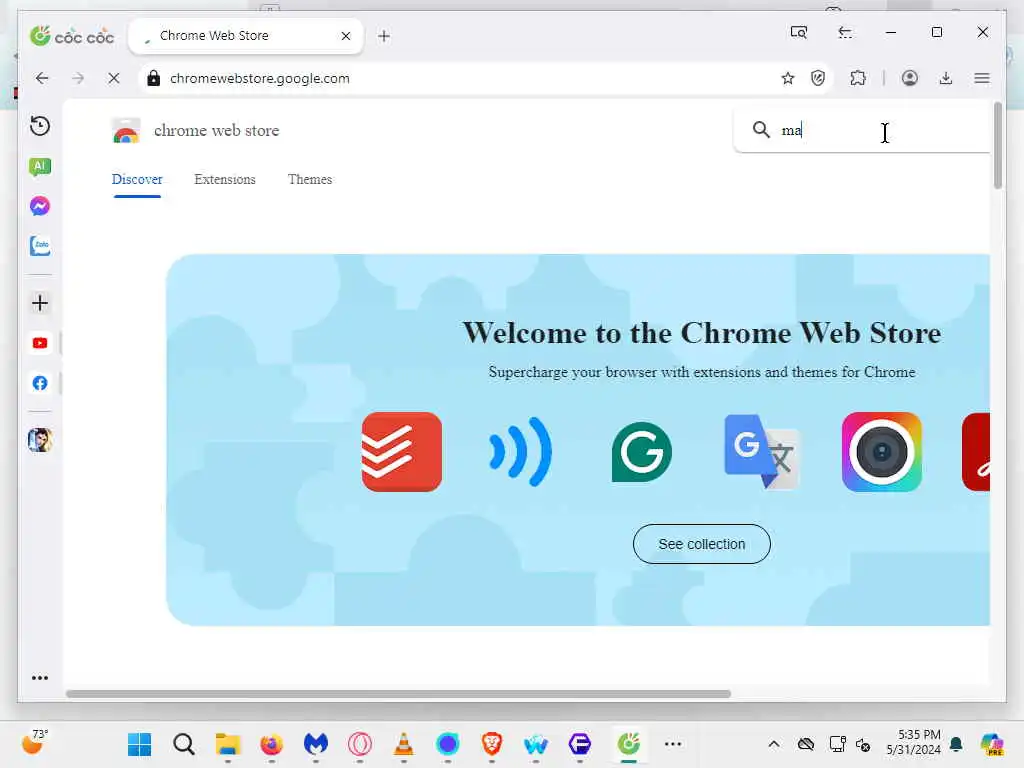Open VLC media player from taskbar

[404, 744]
